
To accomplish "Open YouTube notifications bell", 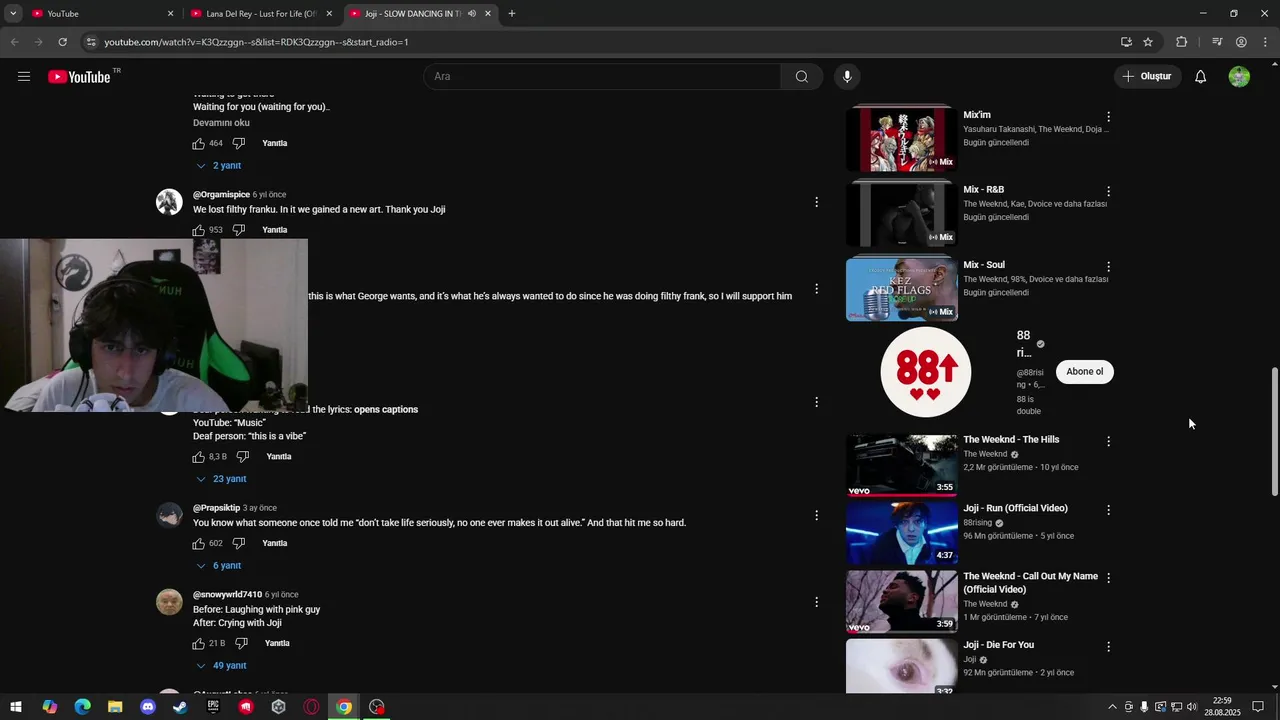I will tap(1201, 76).
